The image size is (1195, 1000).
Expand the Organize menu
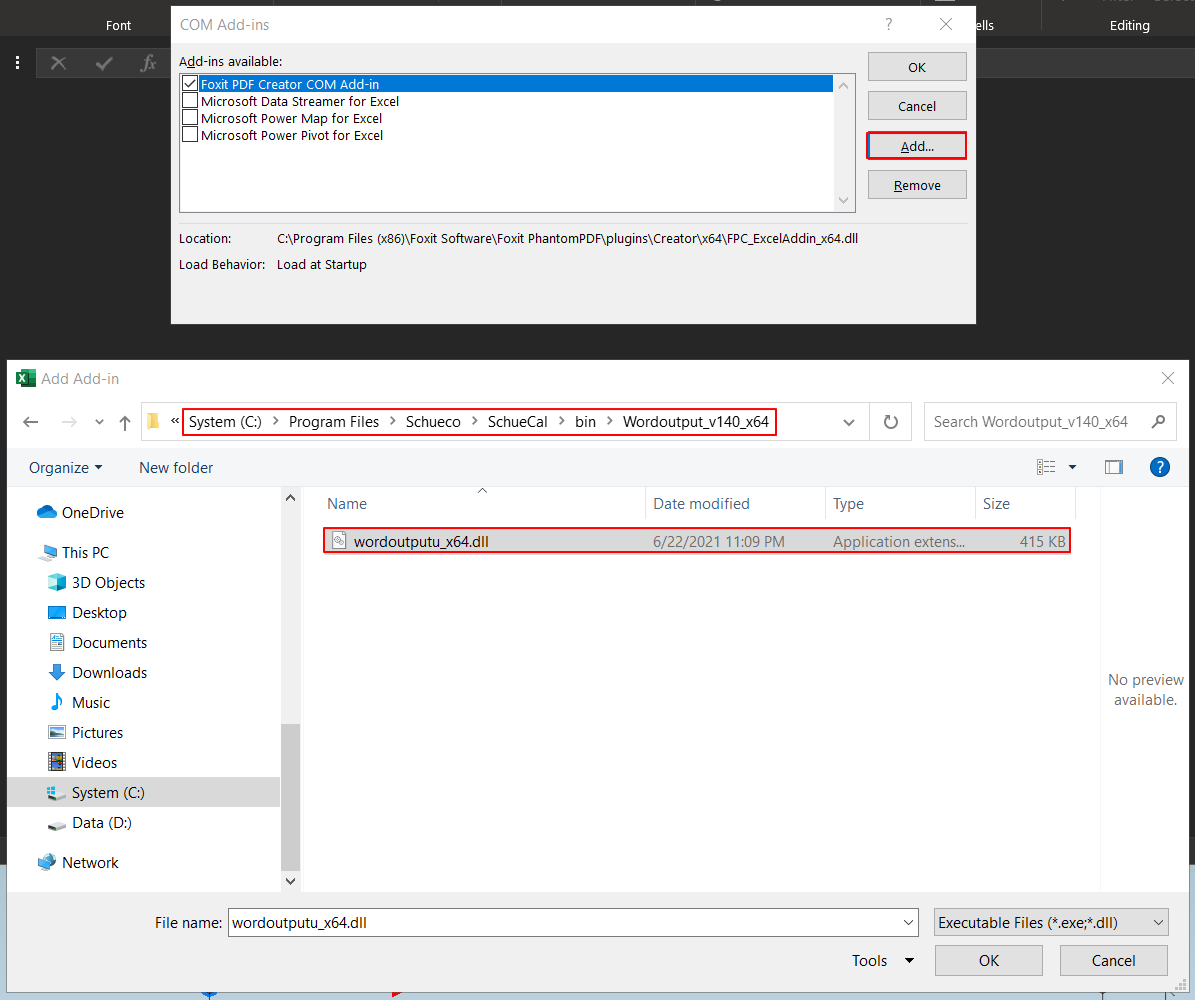(66, 467)
